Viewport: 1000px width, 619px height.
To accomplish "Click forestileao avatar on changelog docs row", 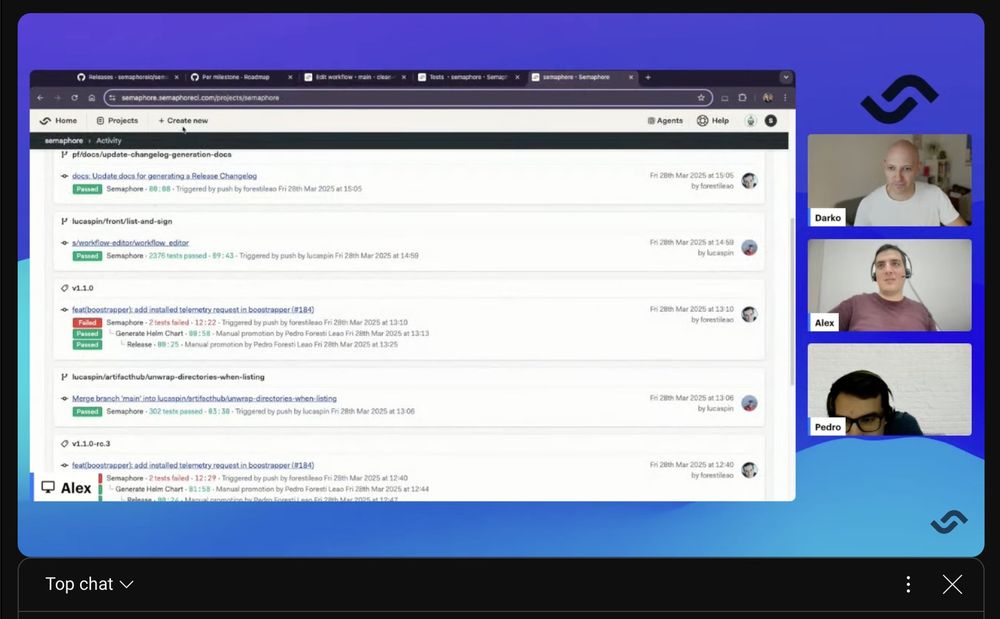I will coord(749,180).
